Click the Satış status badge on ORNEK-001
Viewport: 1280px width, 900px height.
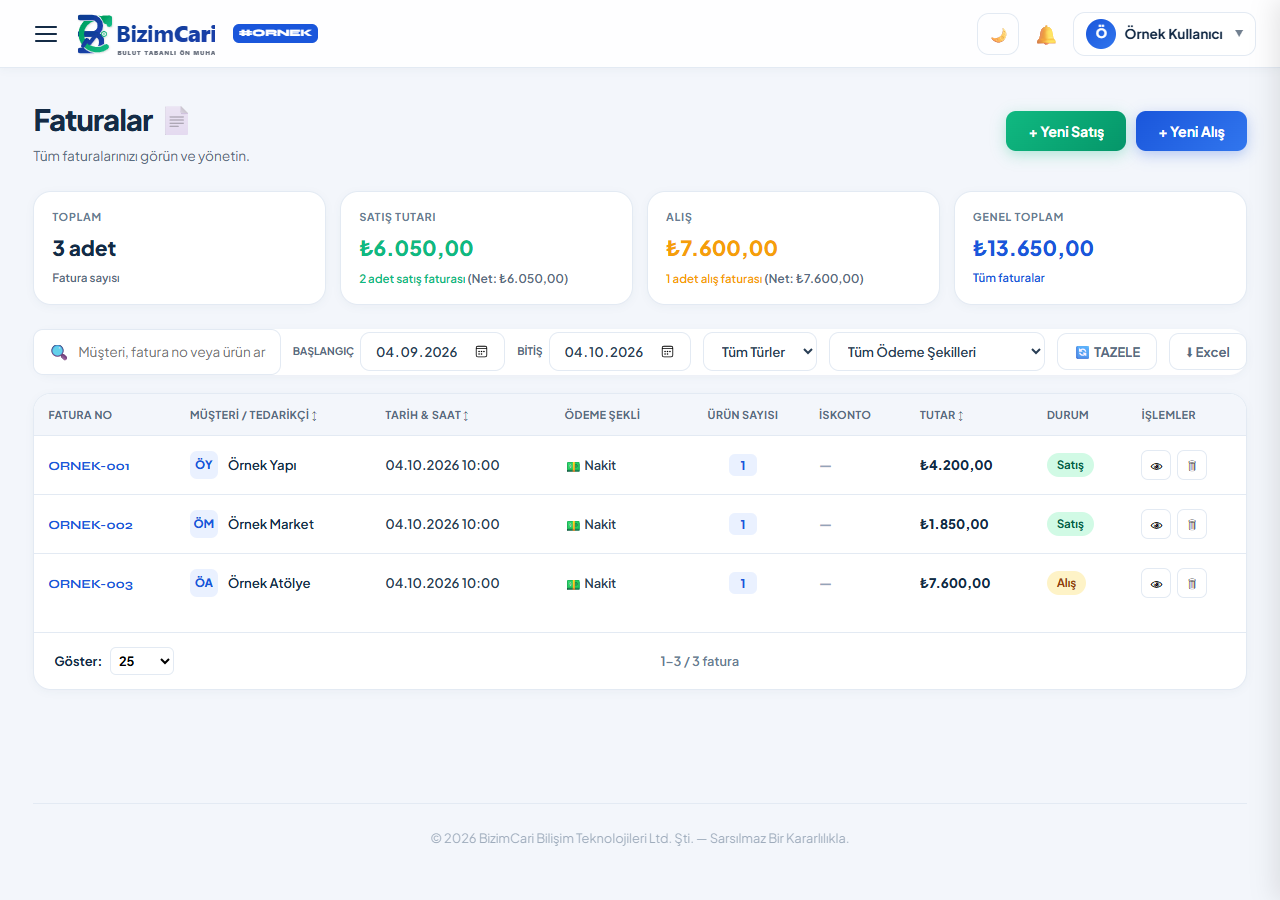1070,465
